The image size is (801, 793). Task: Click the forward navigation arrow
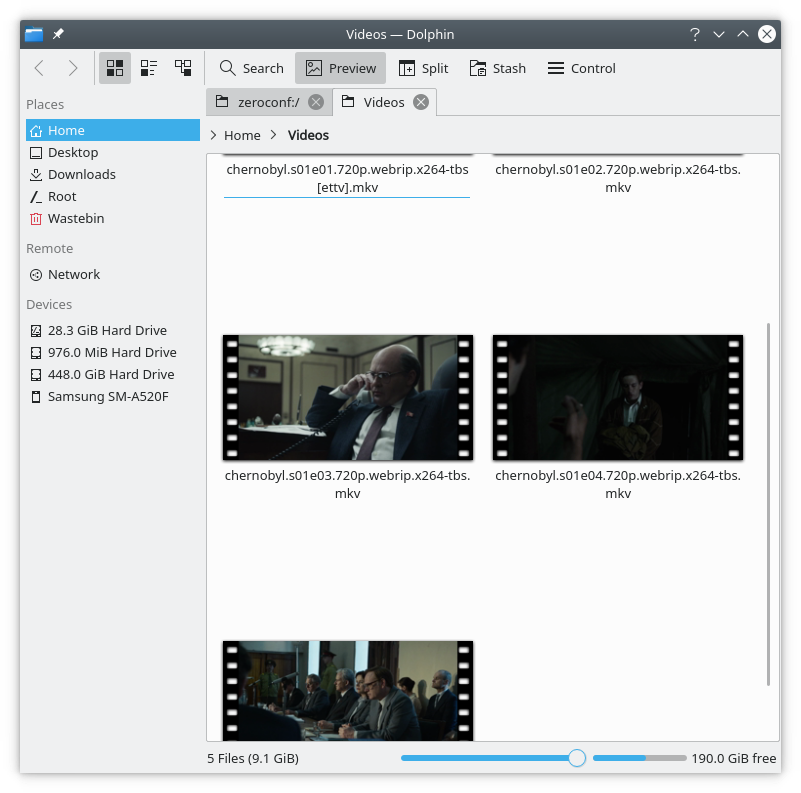pos(73,68)
